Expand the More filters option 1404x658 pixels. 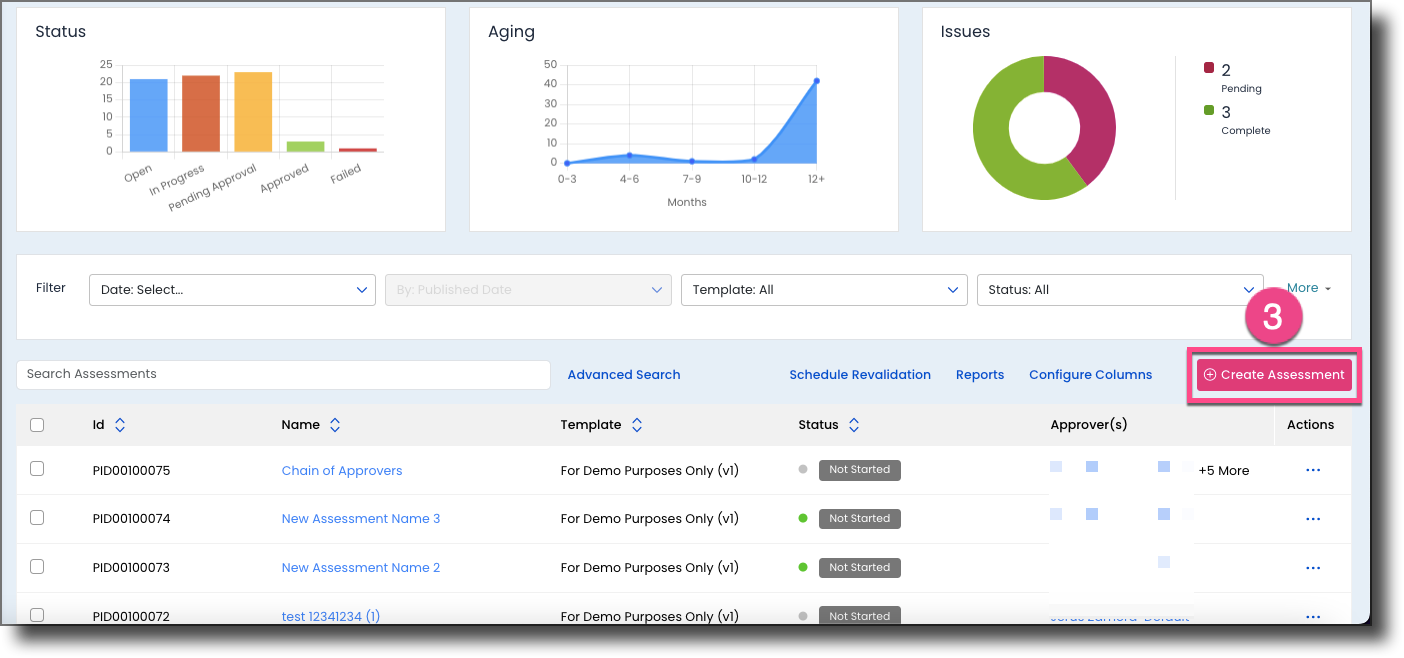pos(1307,287)
